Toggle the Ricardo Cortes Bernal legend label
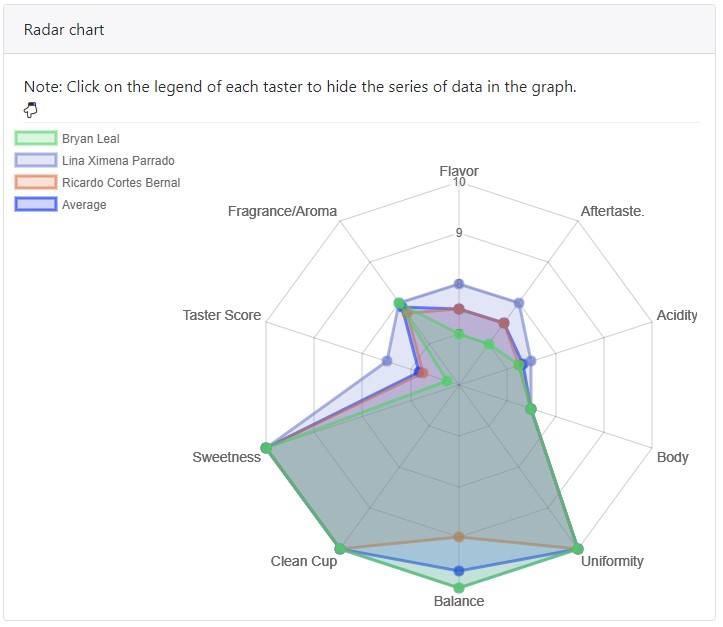Image resolution: width=723 pixels, height=627 pixels. pyautogui.click(x=120, y=183)
